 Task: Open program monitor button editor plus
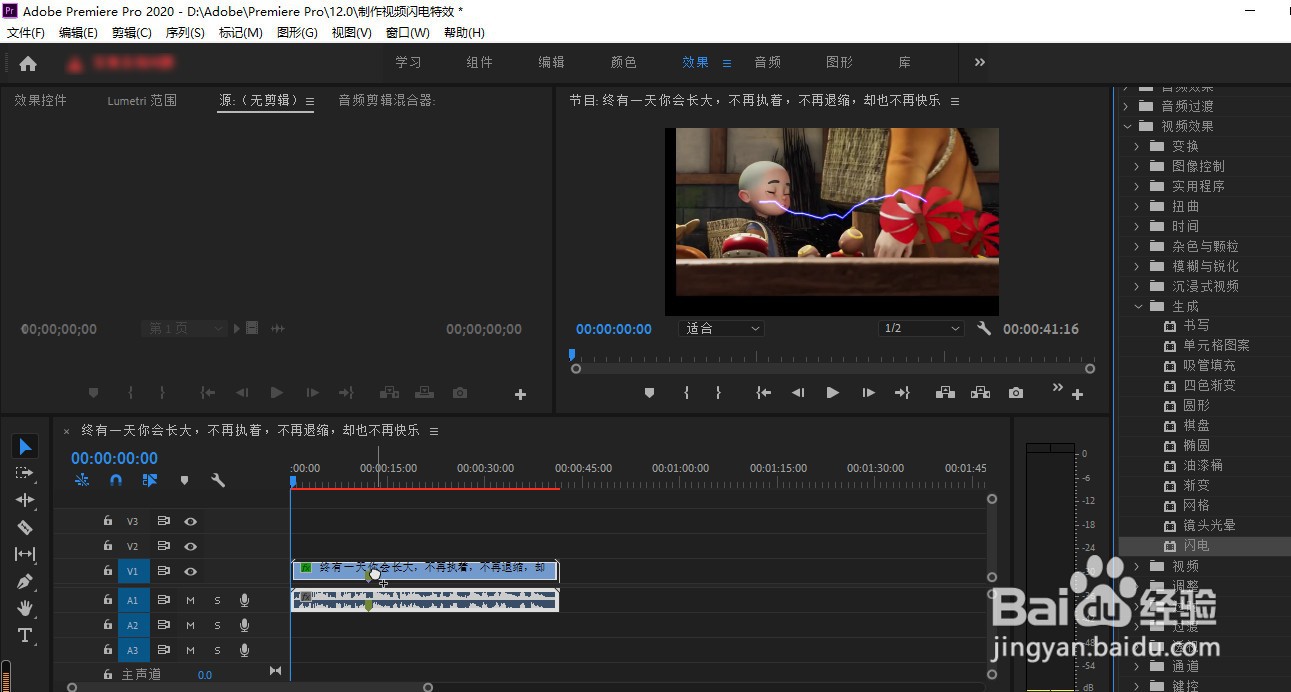tap(1077, 395)
